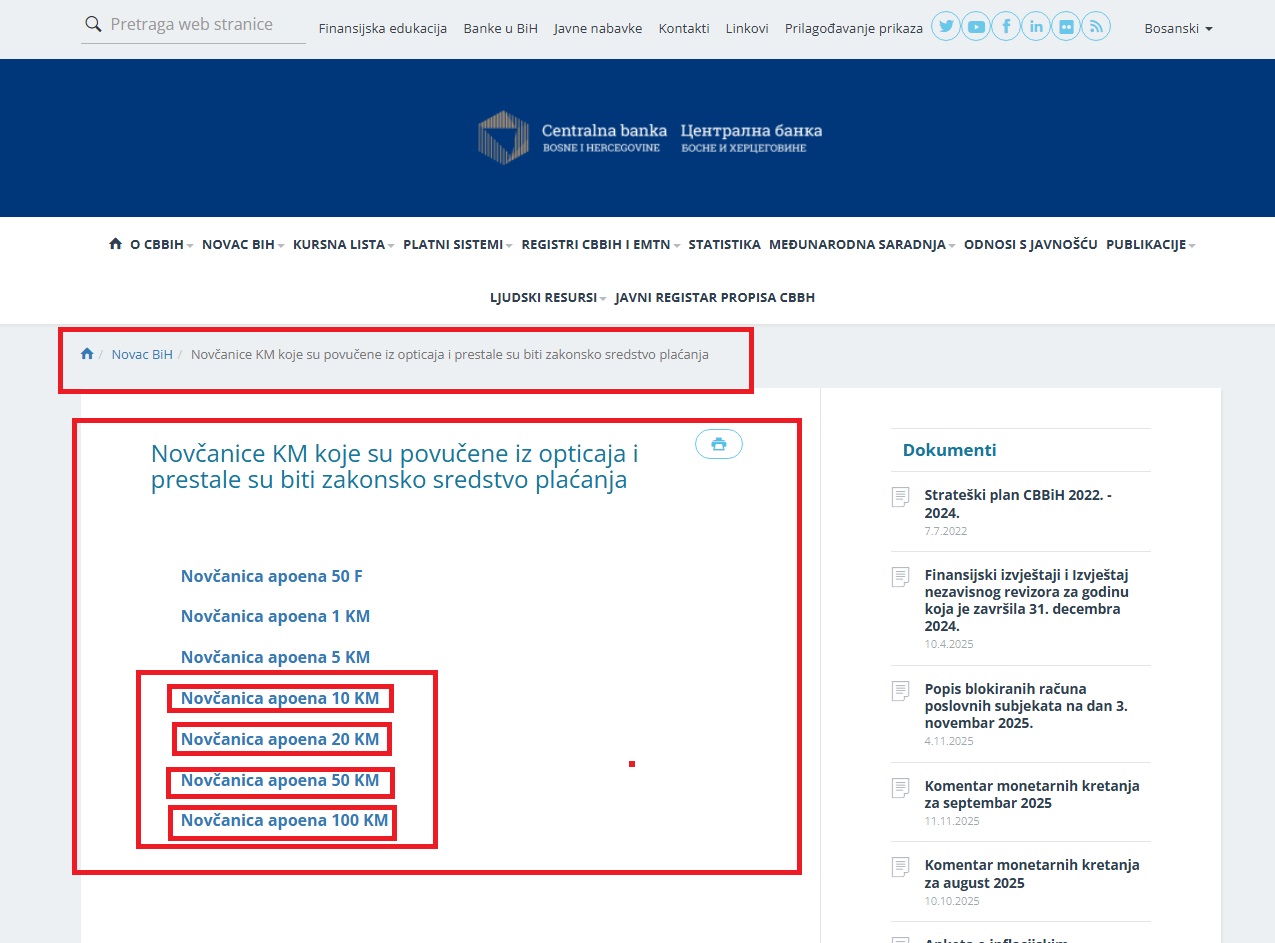Open the LinkedIn icon link

pyautogui.click(x=1036, y=27)
